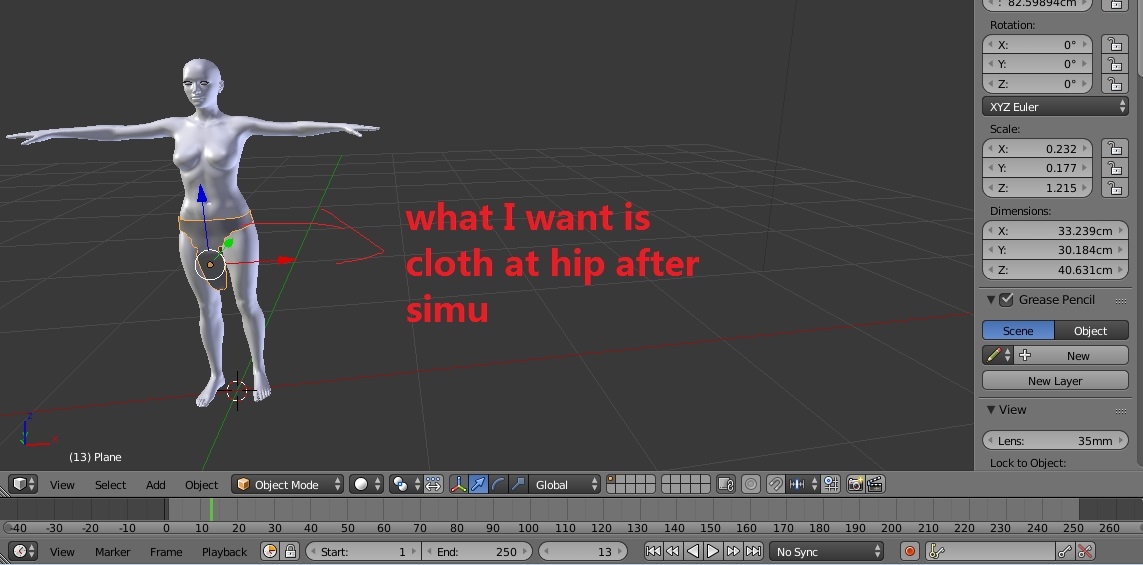This screenshot has width=1143, height=565.
Task: Open the View menu in 3D viewport header
Action: coord(62,485)
